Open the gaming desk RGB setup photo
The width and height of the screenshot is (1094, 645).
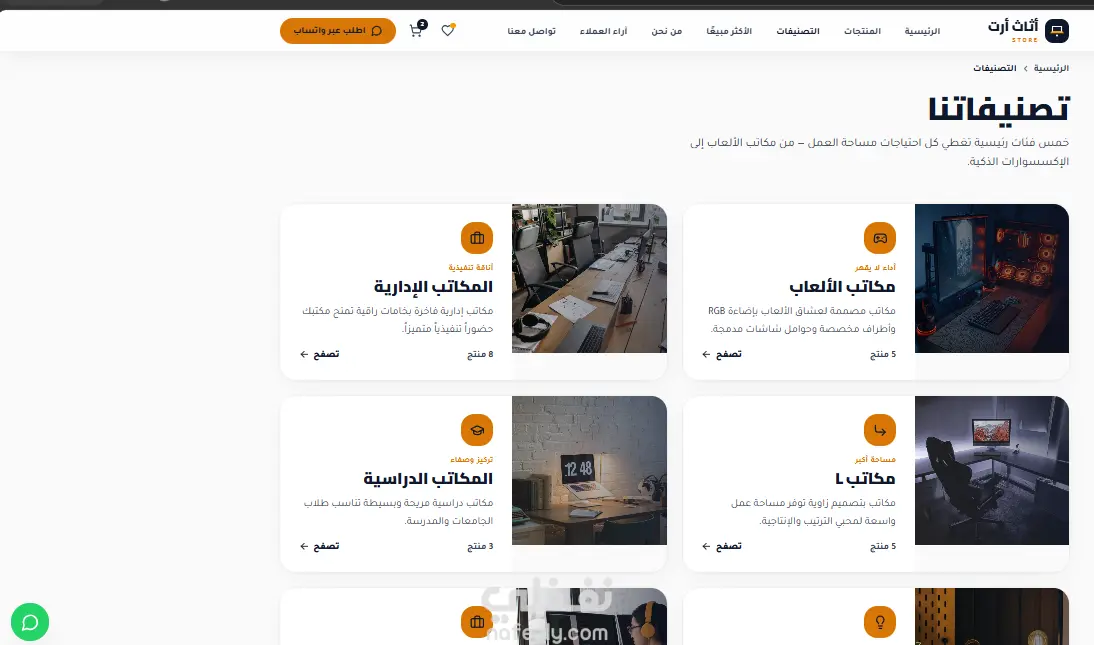coord(991,279)
